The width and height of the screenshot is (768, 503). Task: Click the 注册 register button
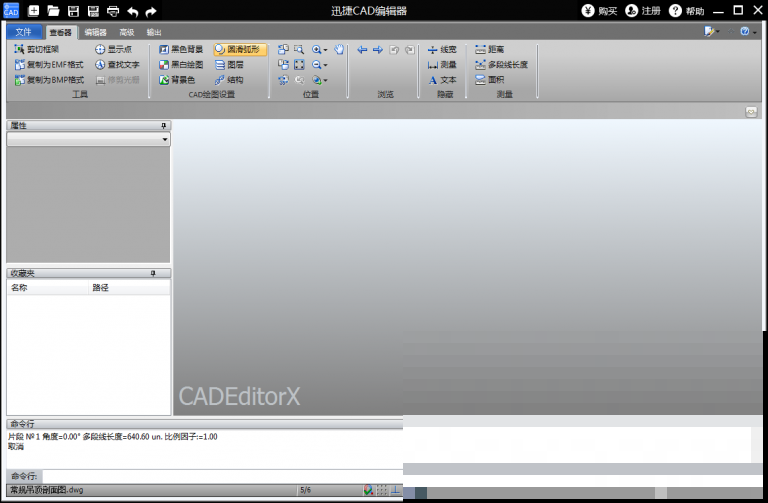pos(643,11)
